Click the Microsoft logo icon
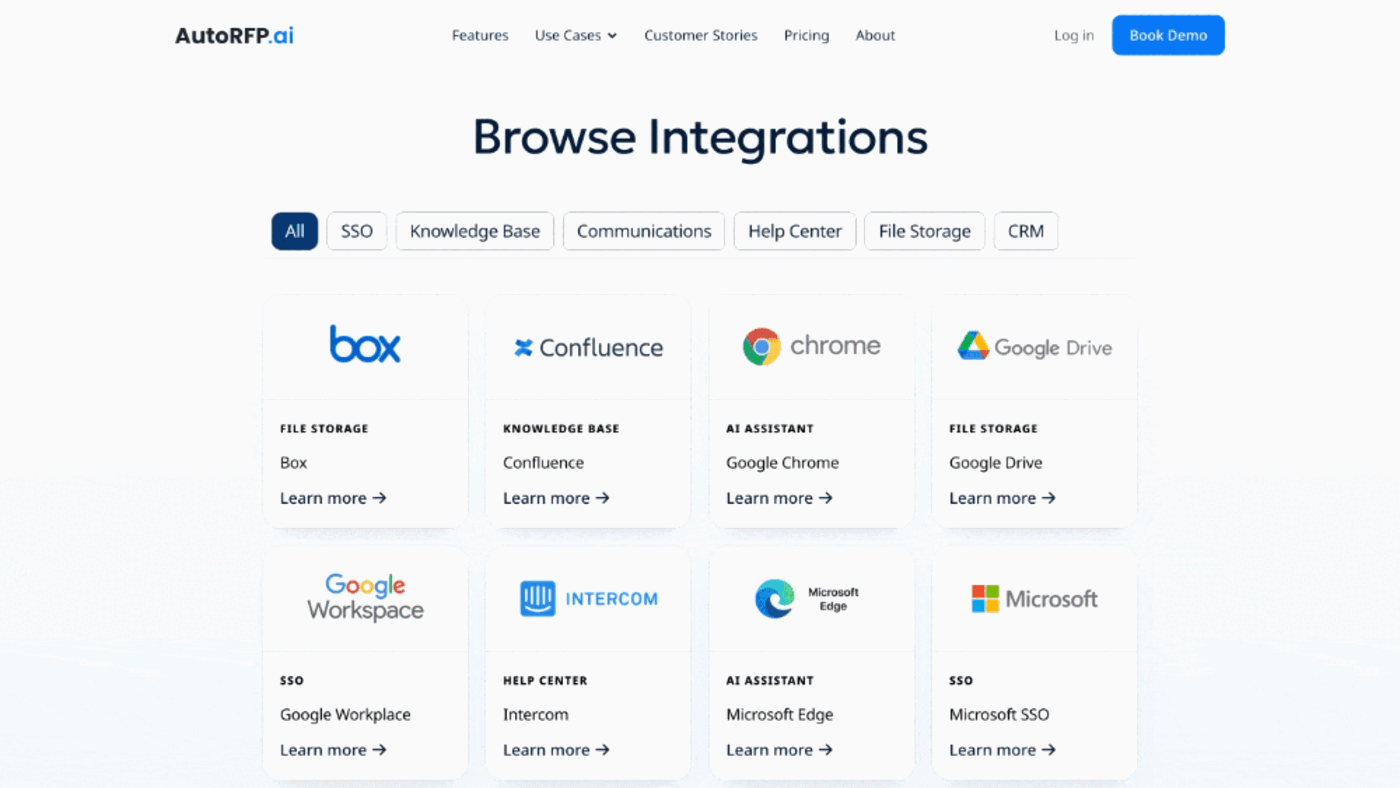 coord(985,598)
